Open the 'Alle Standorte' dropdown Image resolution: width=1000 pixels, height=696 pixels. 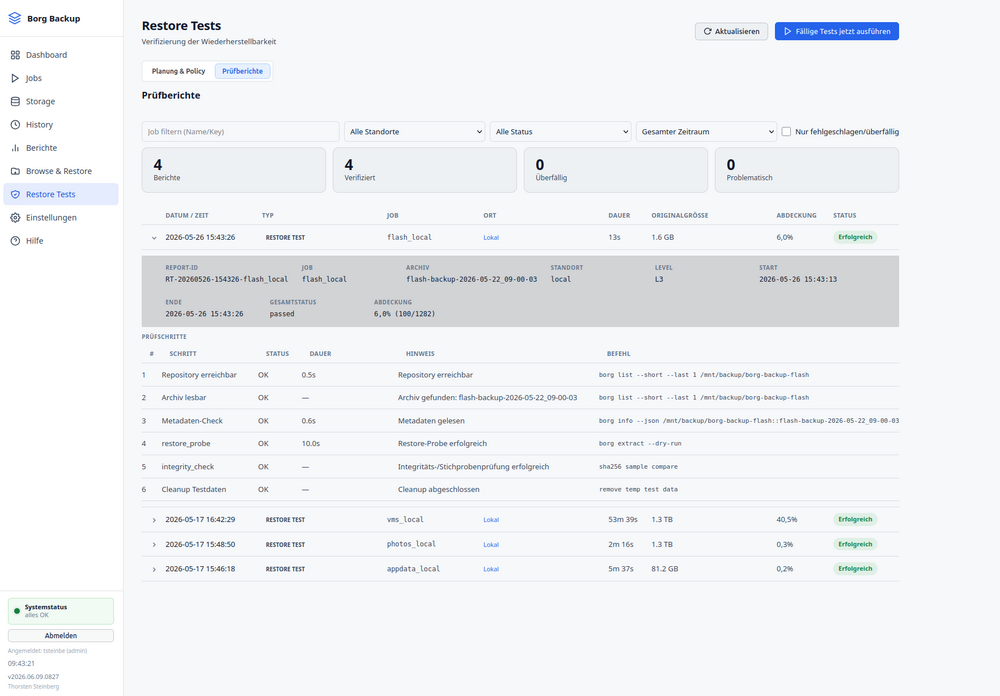click(x=415, y=131)
